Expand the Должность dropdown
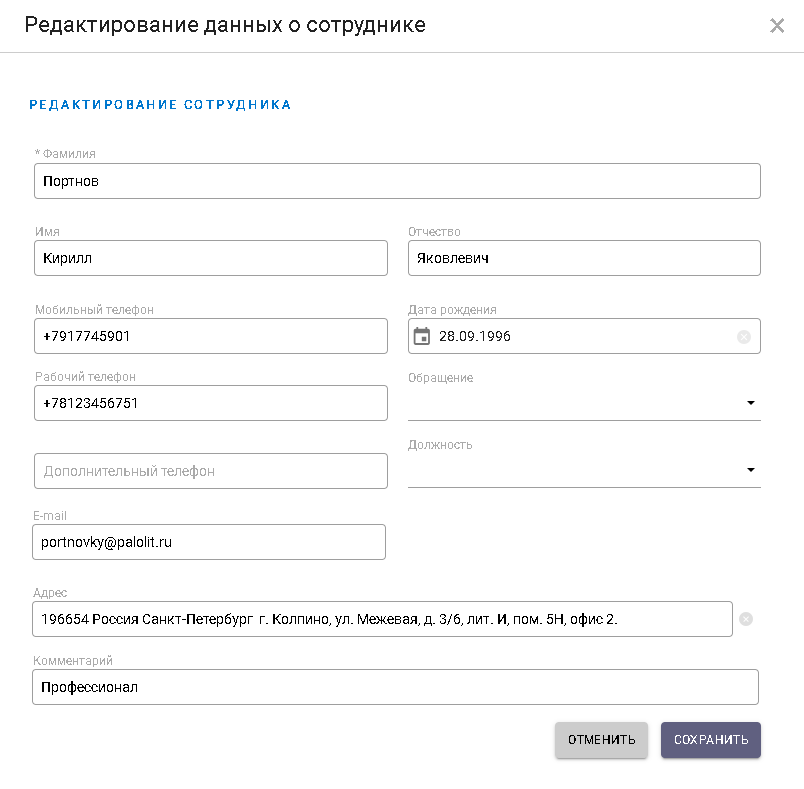Image resolution: width=804 pixels, height=789 pixels. point(584,470)
